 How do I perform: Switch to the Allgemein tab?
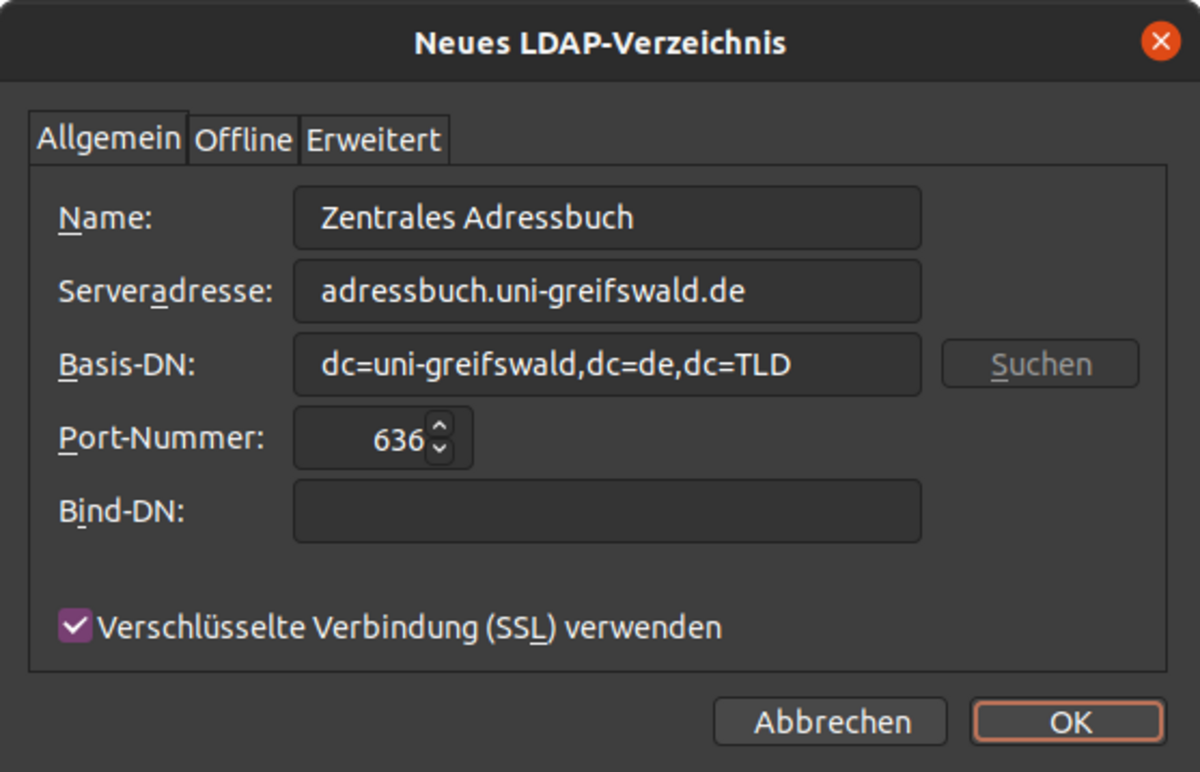pyautogui.click(x=108, y=138)
